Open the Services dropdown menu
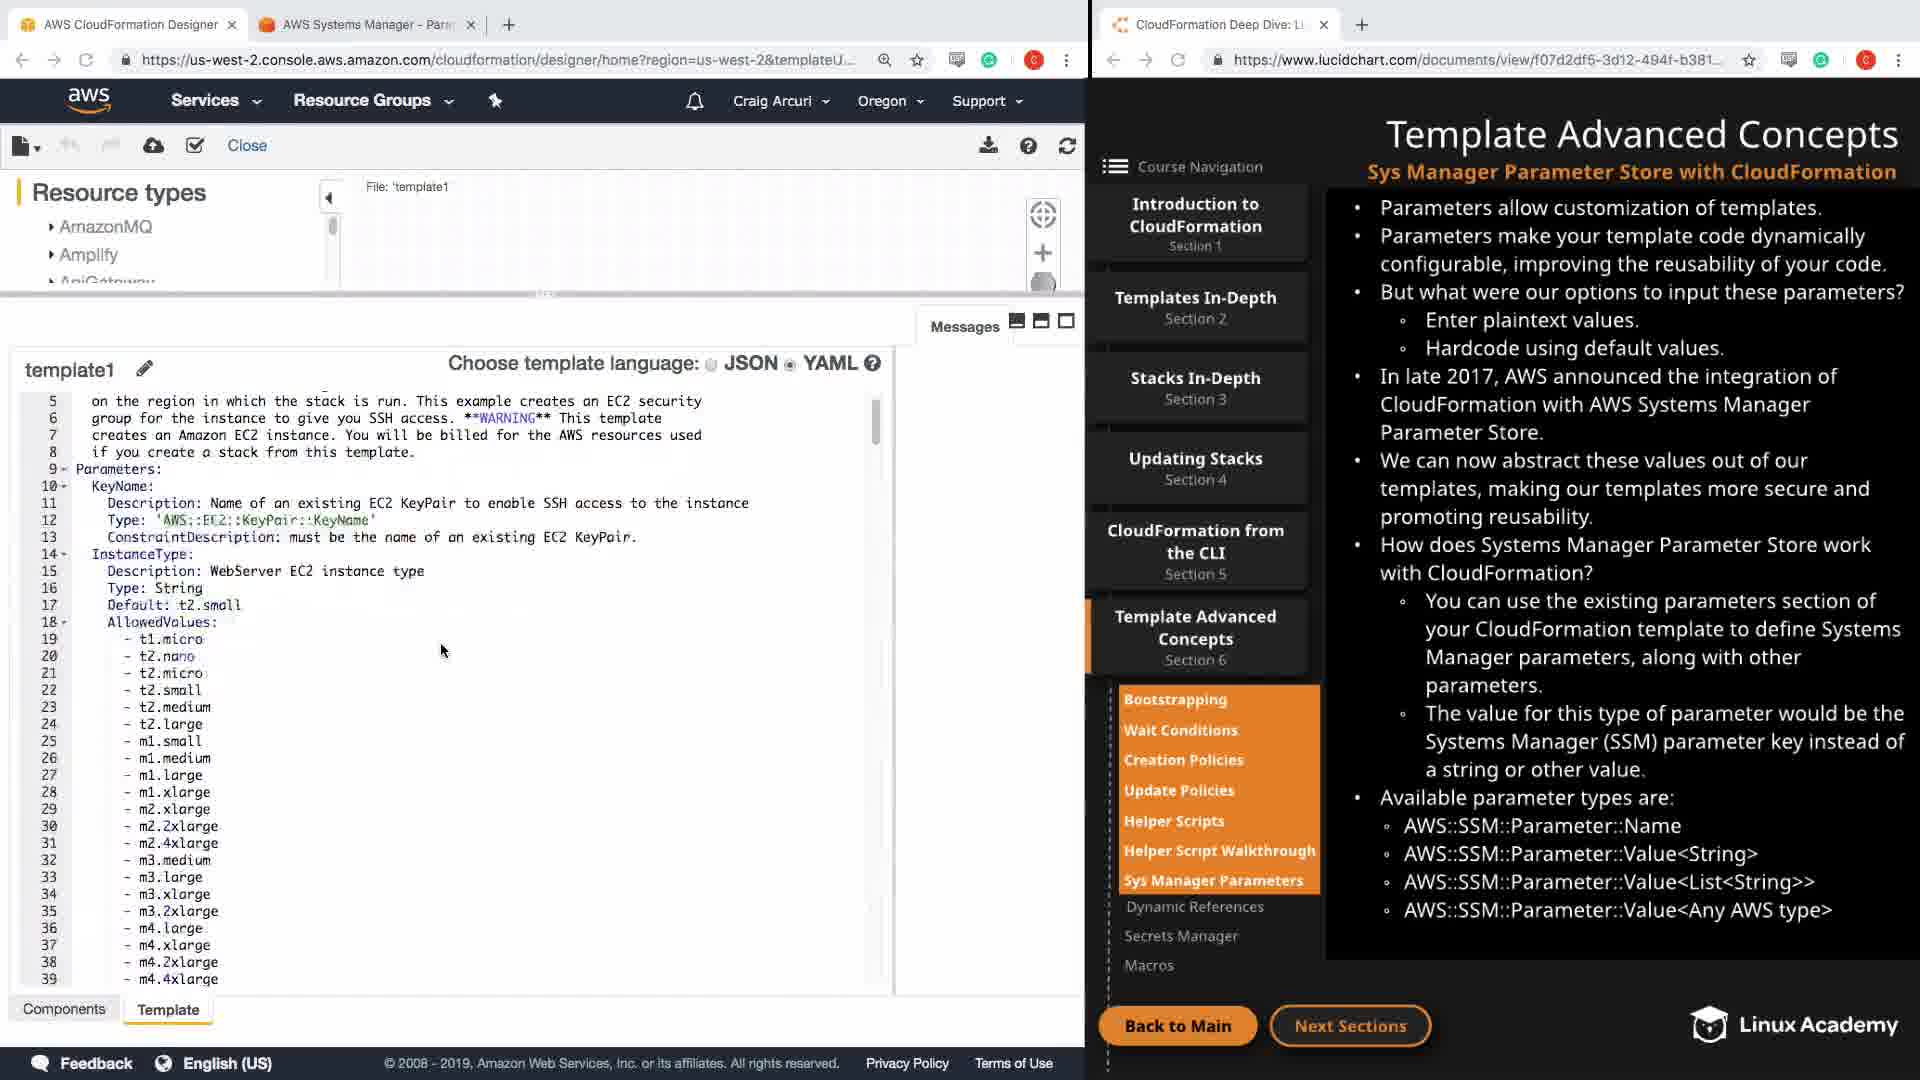 (x=215, y=101)
